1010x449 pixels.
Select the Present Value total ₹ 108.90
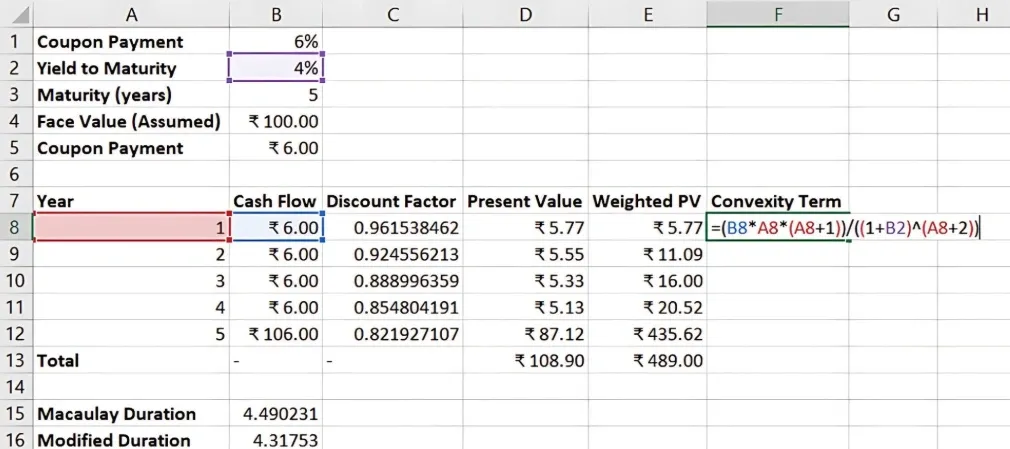tap(525, 360)
